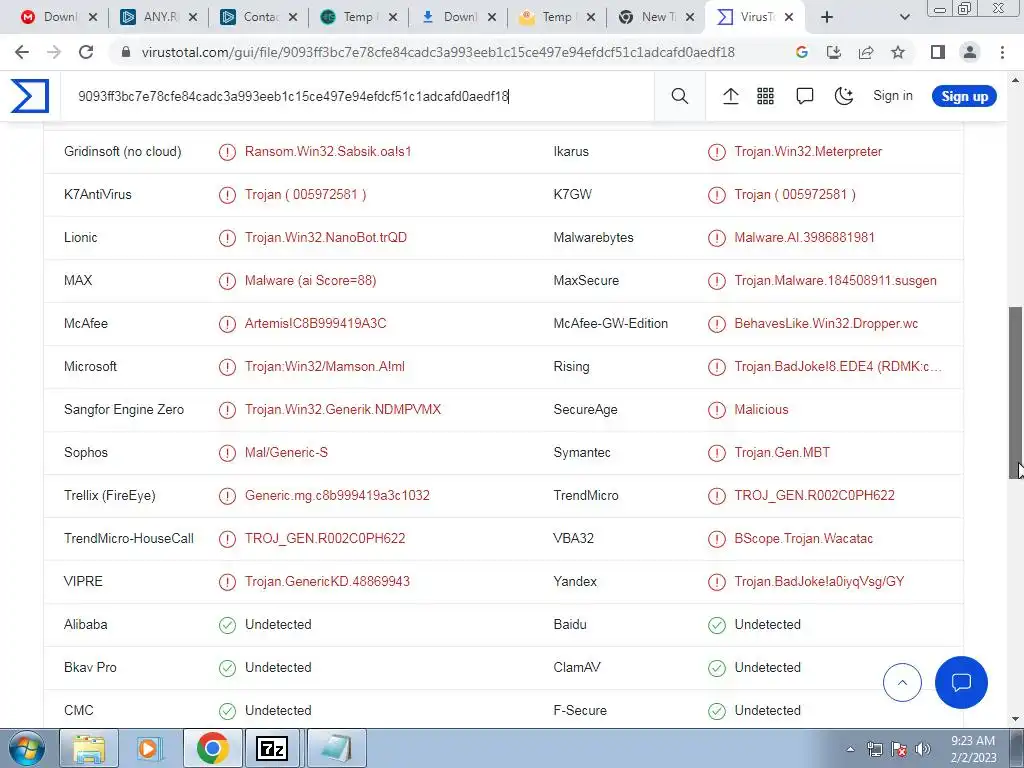Click Mal/Generic-S detection text
This screenshot has height=768, width=1024.
tap(286, 453)
